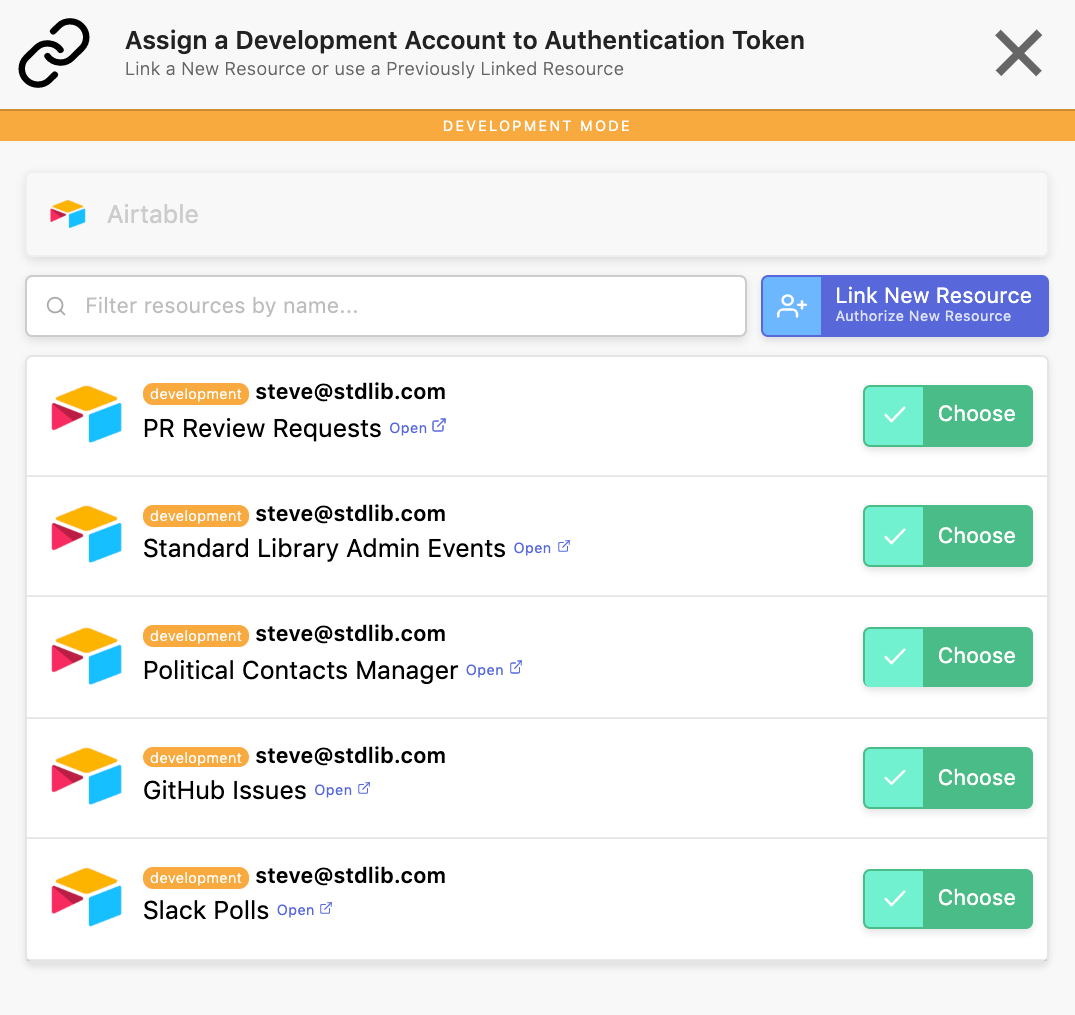Image resolution: width=1075 pixels, height=1015 pixels.
Task: Click Airtable icon for Standard Library Admin Events
Action: coord(86,534)
